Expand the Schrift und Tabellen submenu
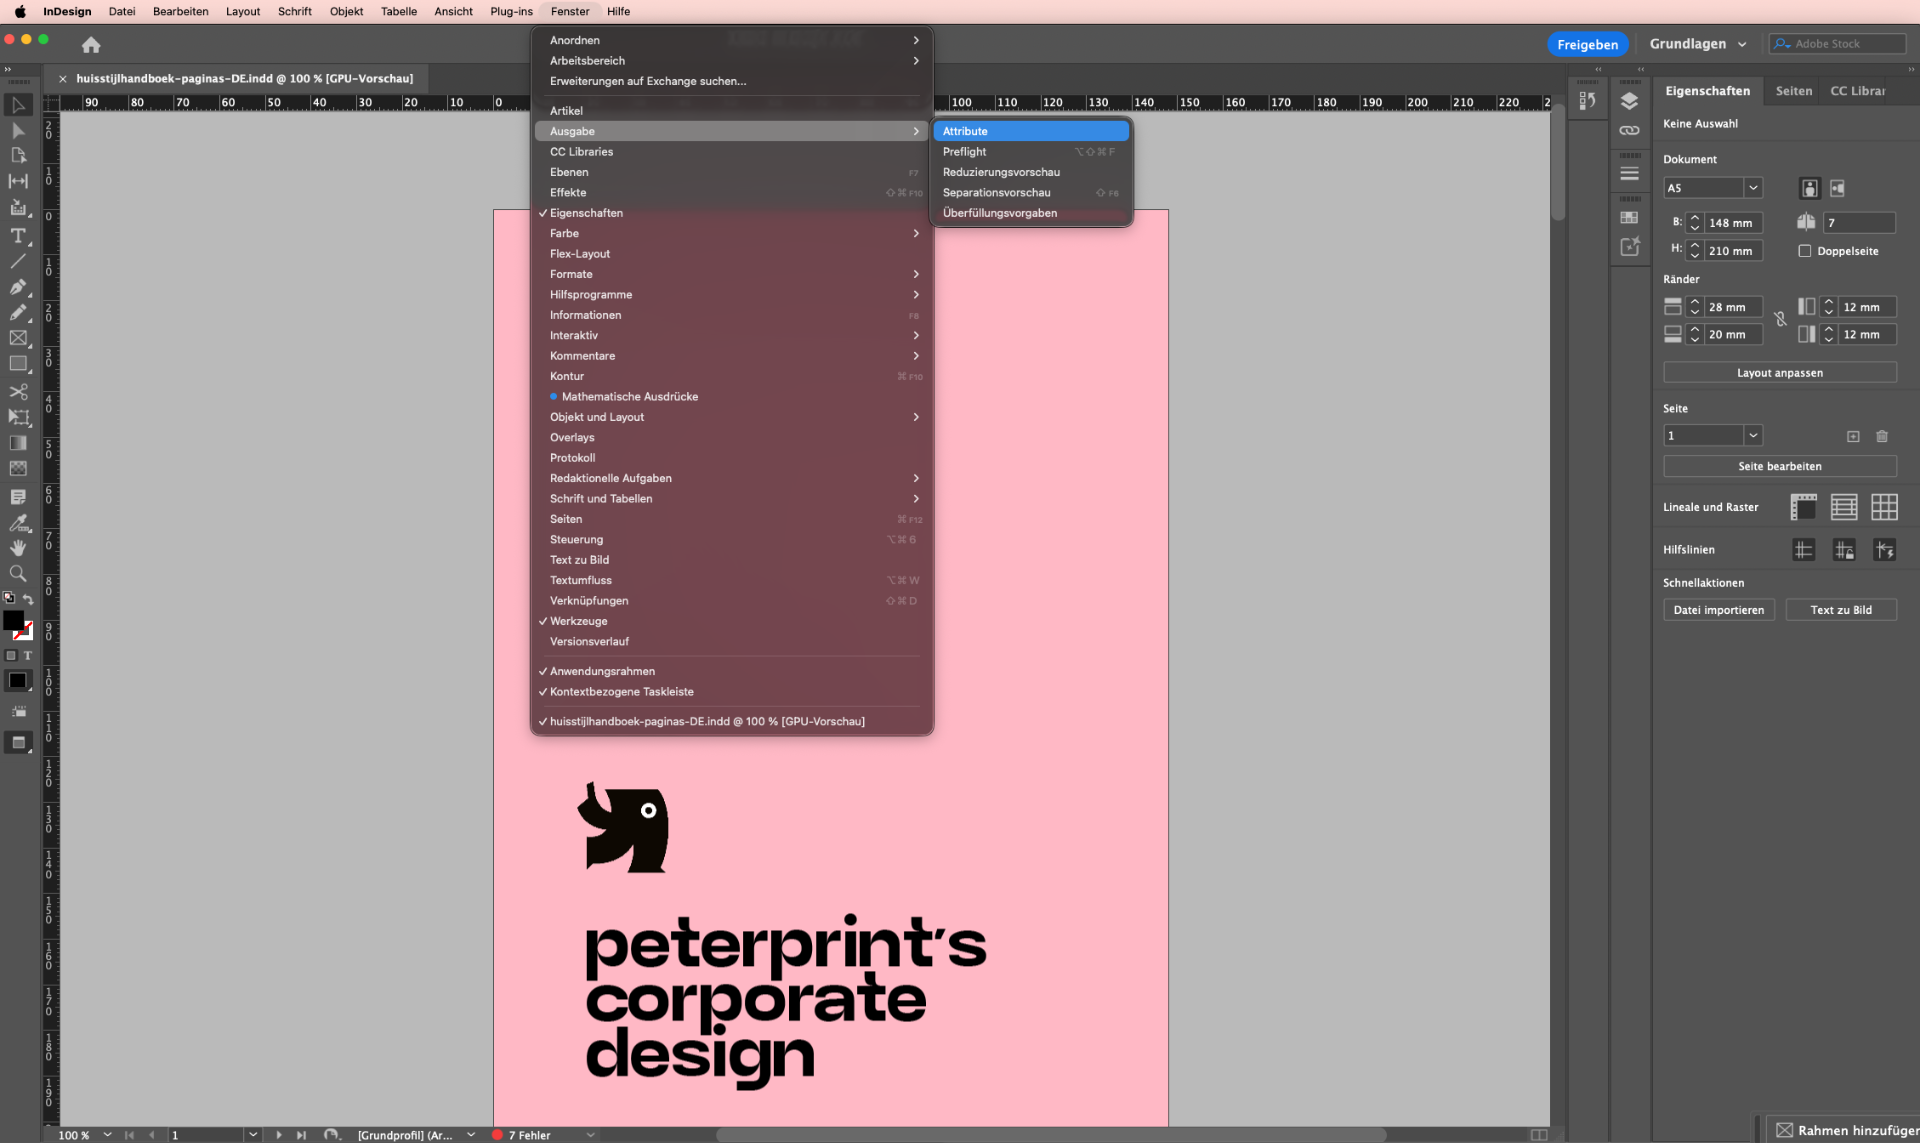Viewport: 1920px width, 1143px height. click(732, 499)
